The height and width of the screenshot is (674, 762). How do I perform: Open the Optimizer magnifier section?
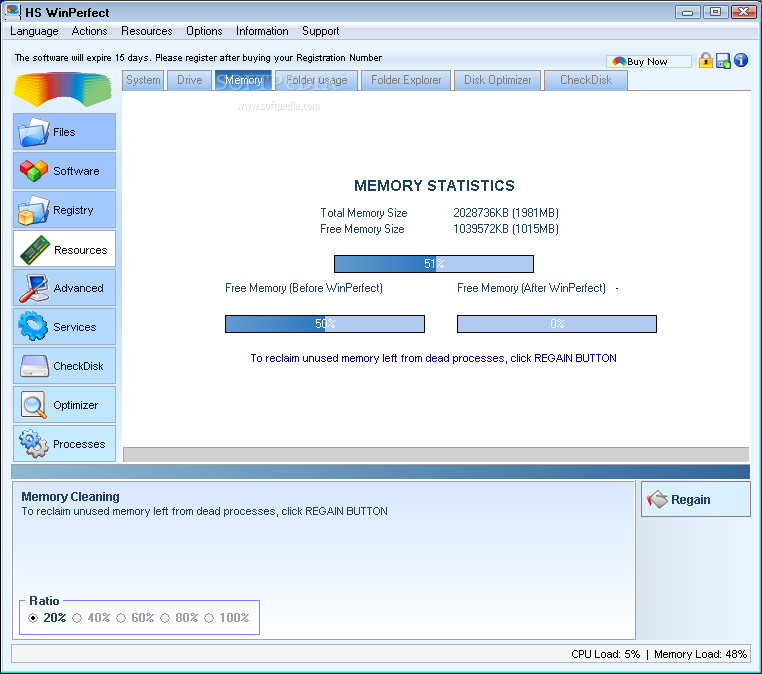pos(64,405)
